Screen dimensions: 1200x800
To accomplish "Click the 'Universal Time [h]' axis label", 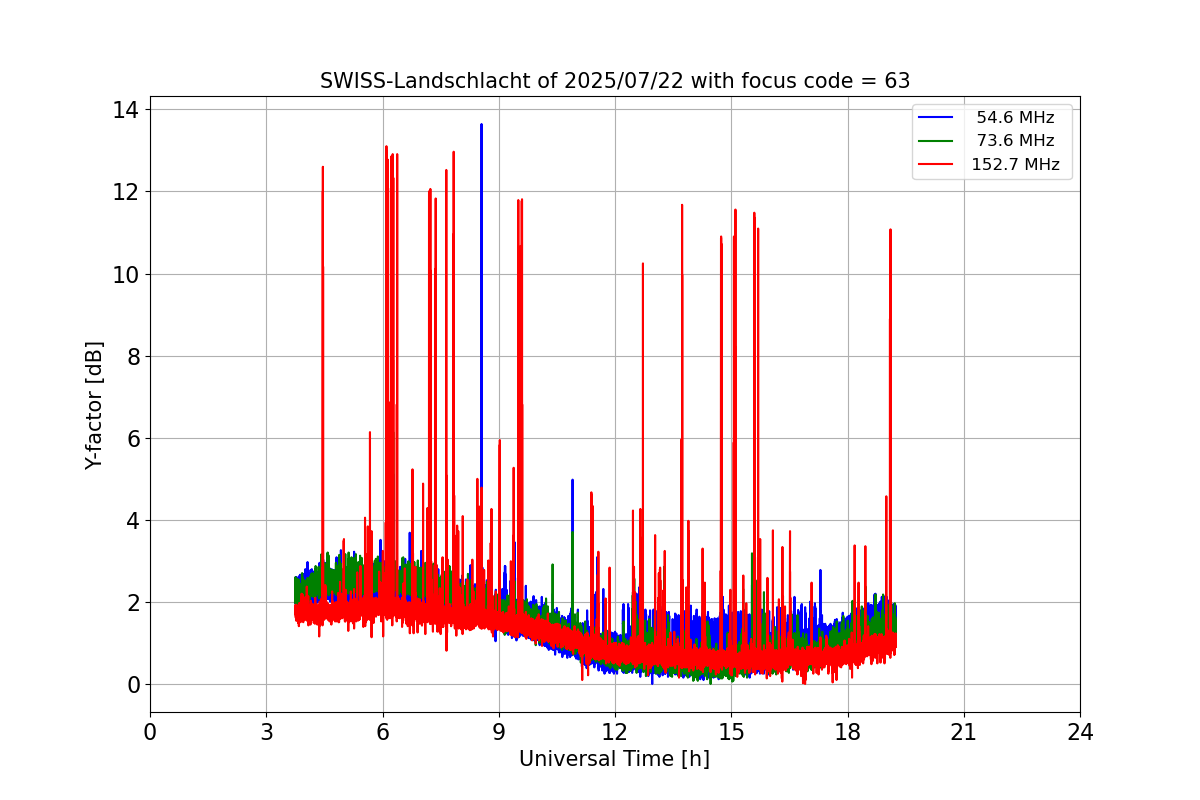I will coord(614,759).
